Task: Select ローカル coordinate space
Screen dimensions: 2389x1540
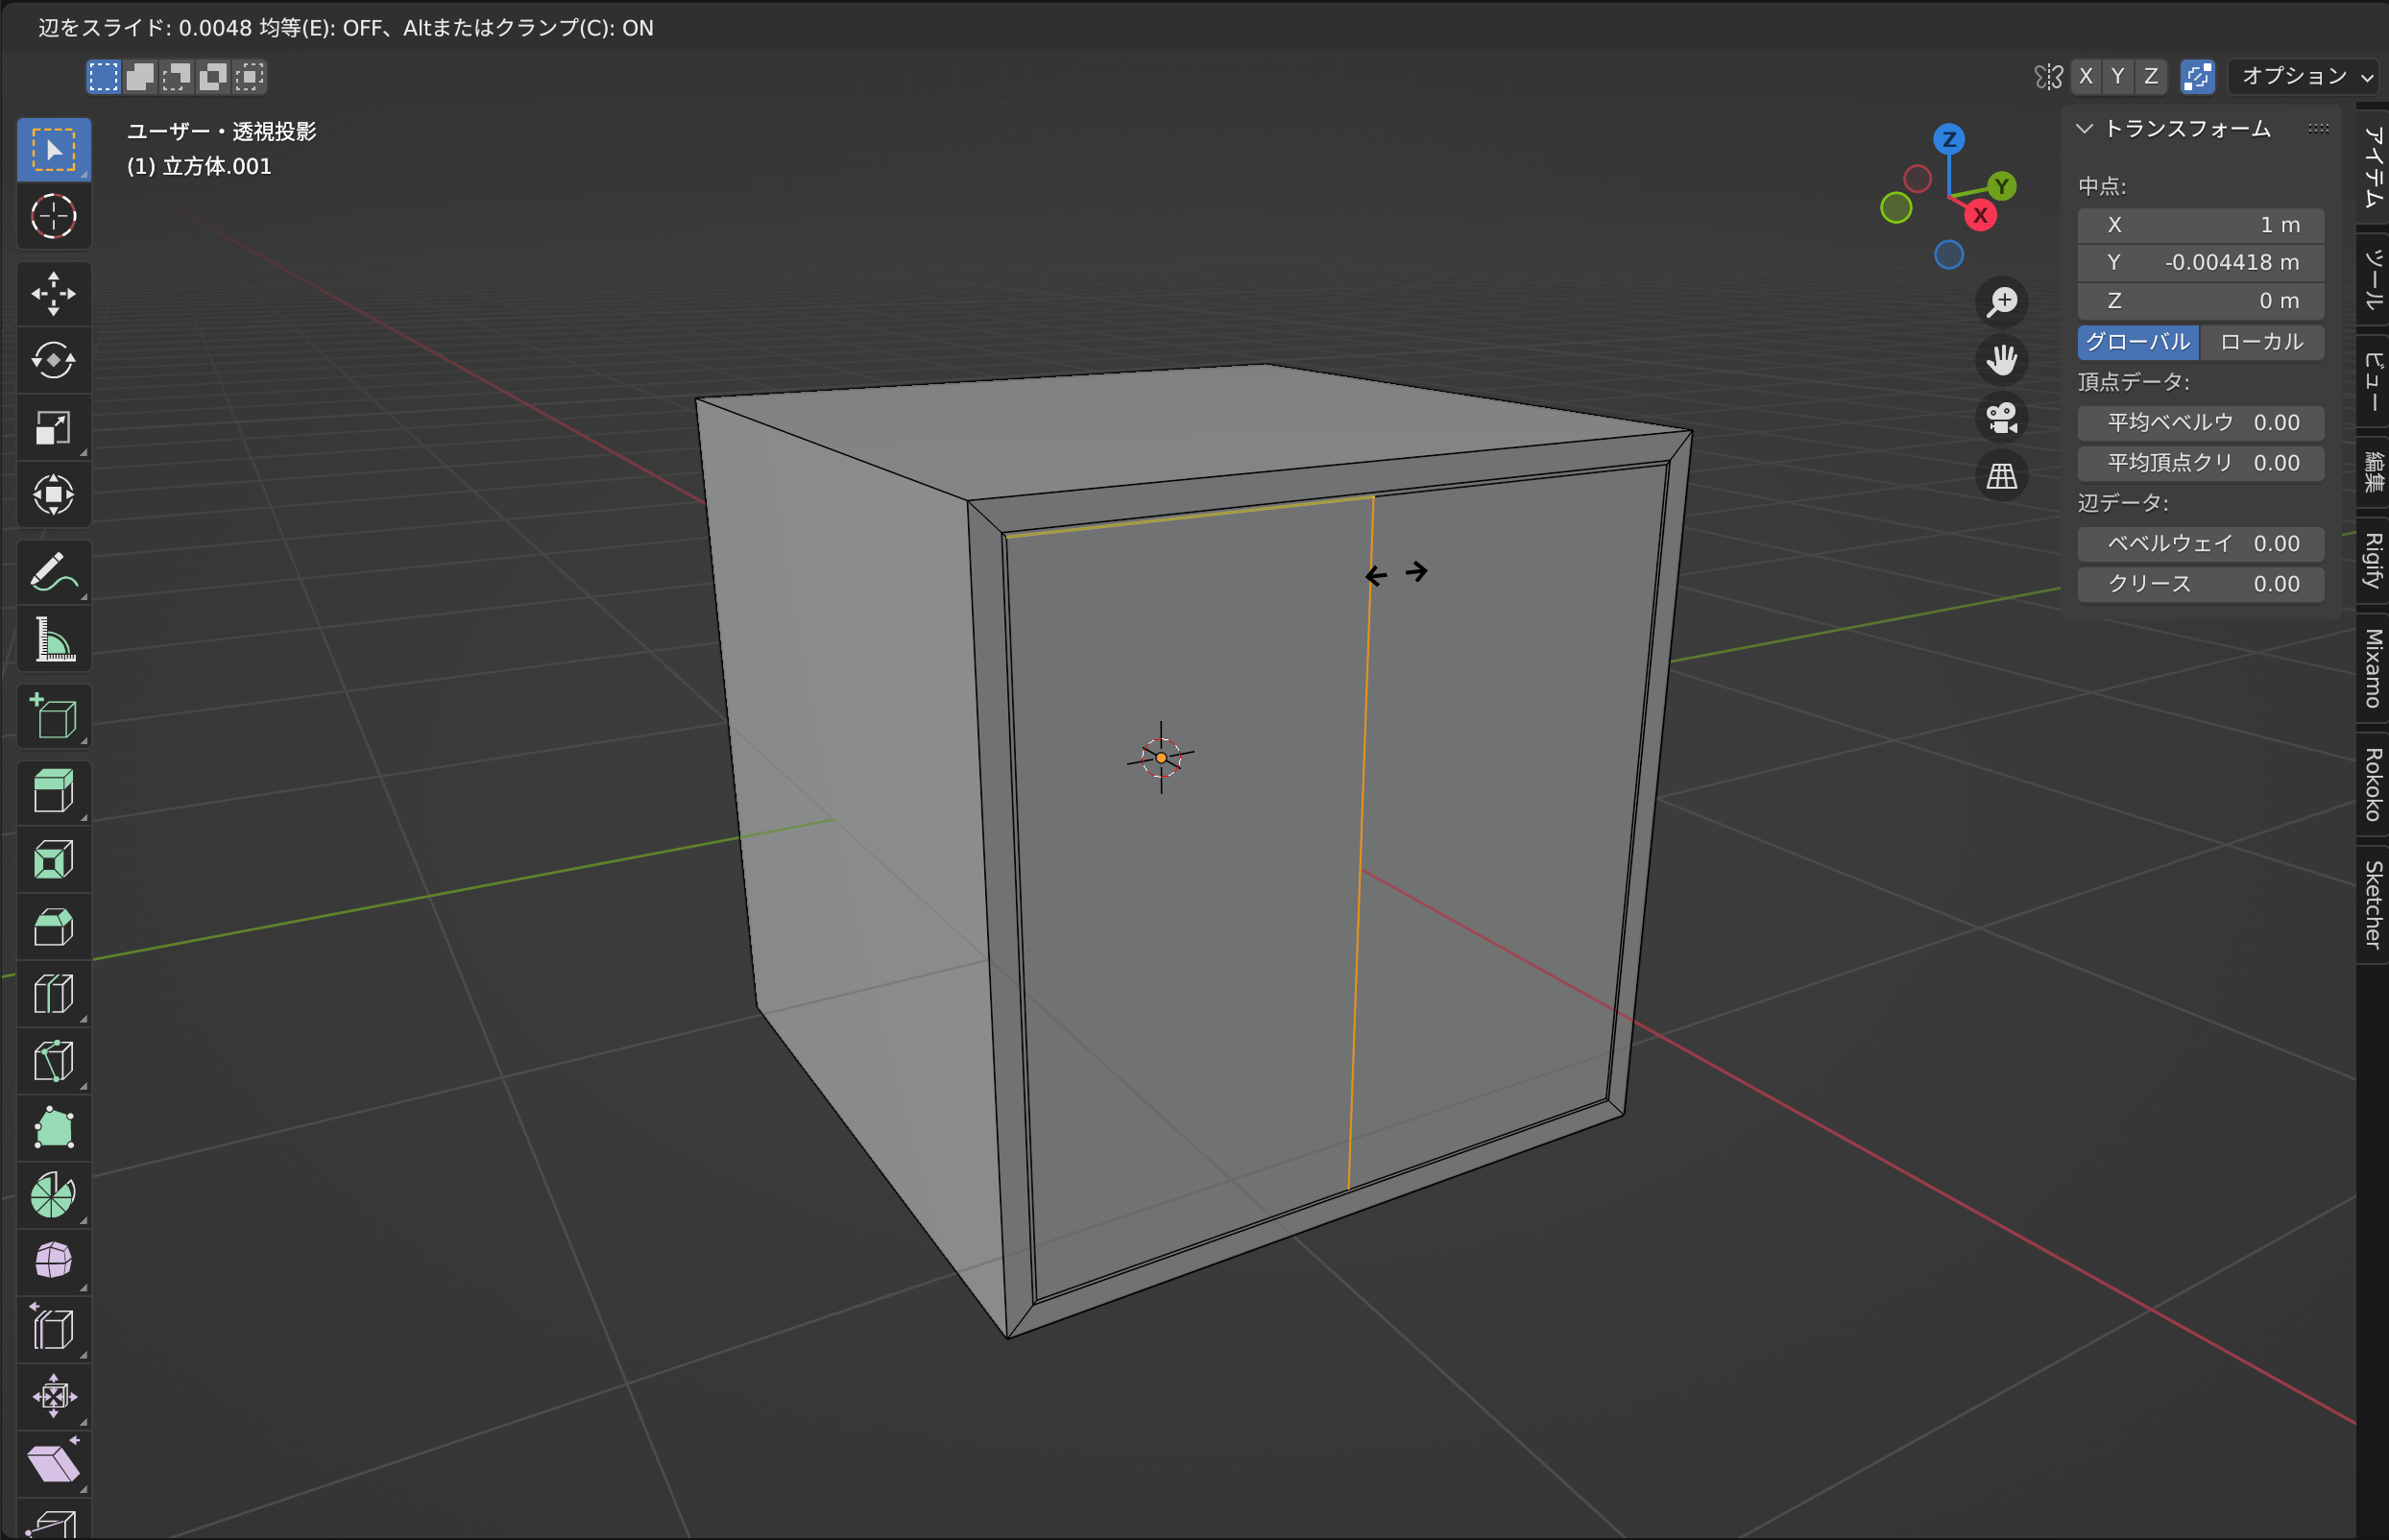Action: pos(2262,342)
